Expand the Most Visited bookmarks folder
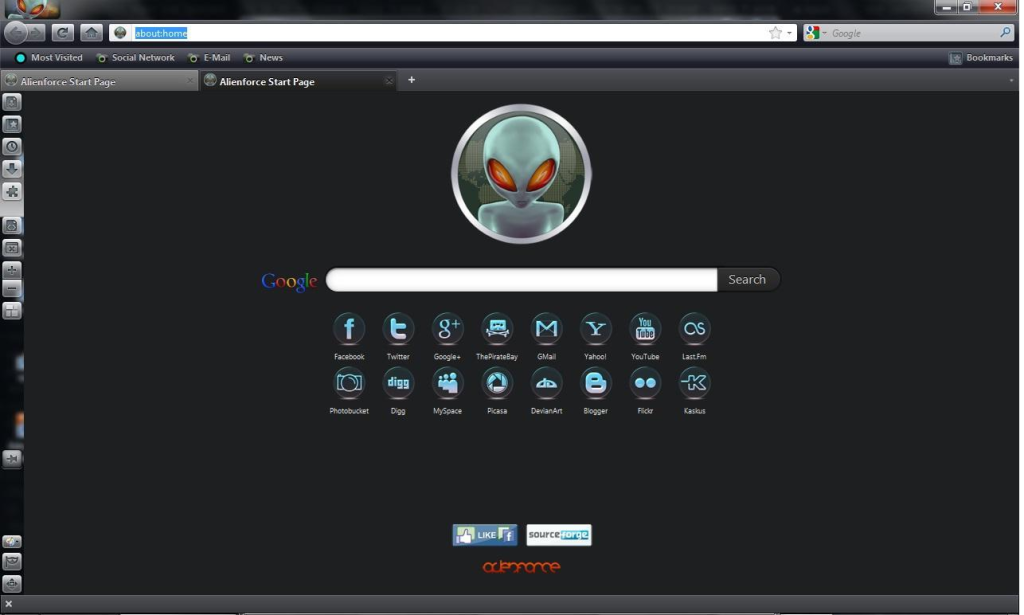This screenshot has width=1024, height=615. click(49, 58)
